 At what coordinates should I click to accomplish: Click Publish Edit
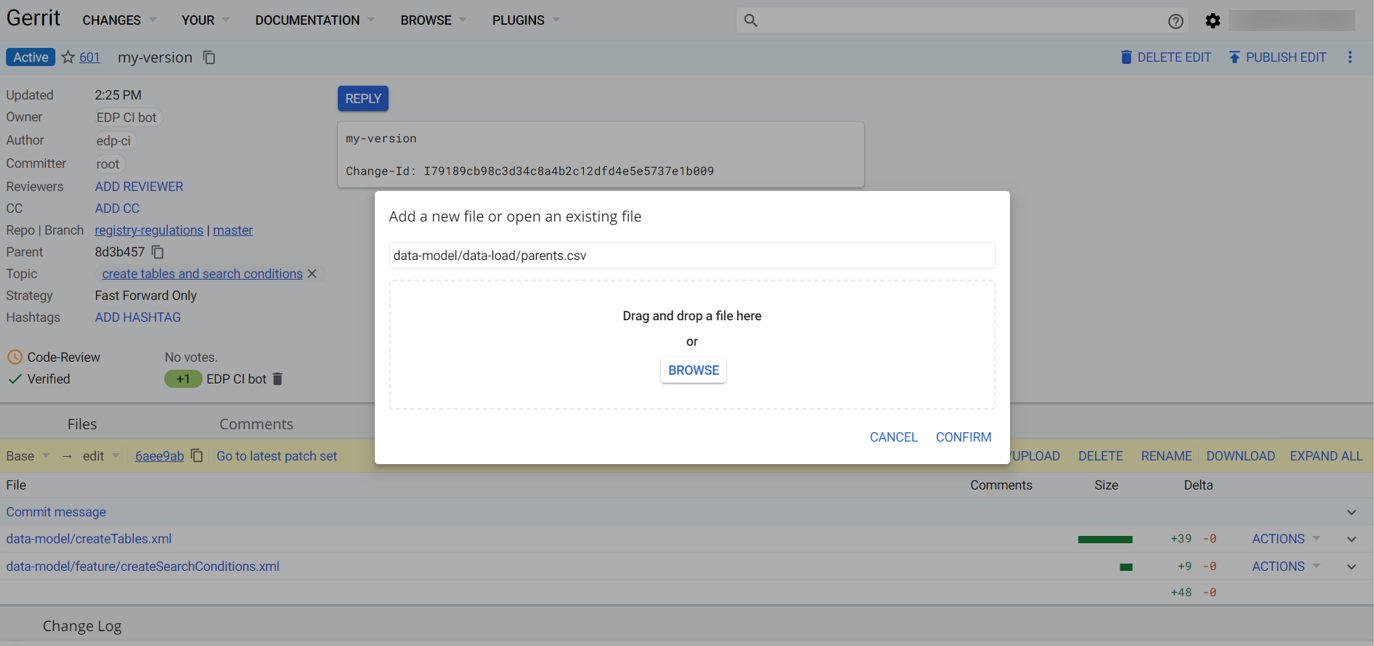point(1286,57)
